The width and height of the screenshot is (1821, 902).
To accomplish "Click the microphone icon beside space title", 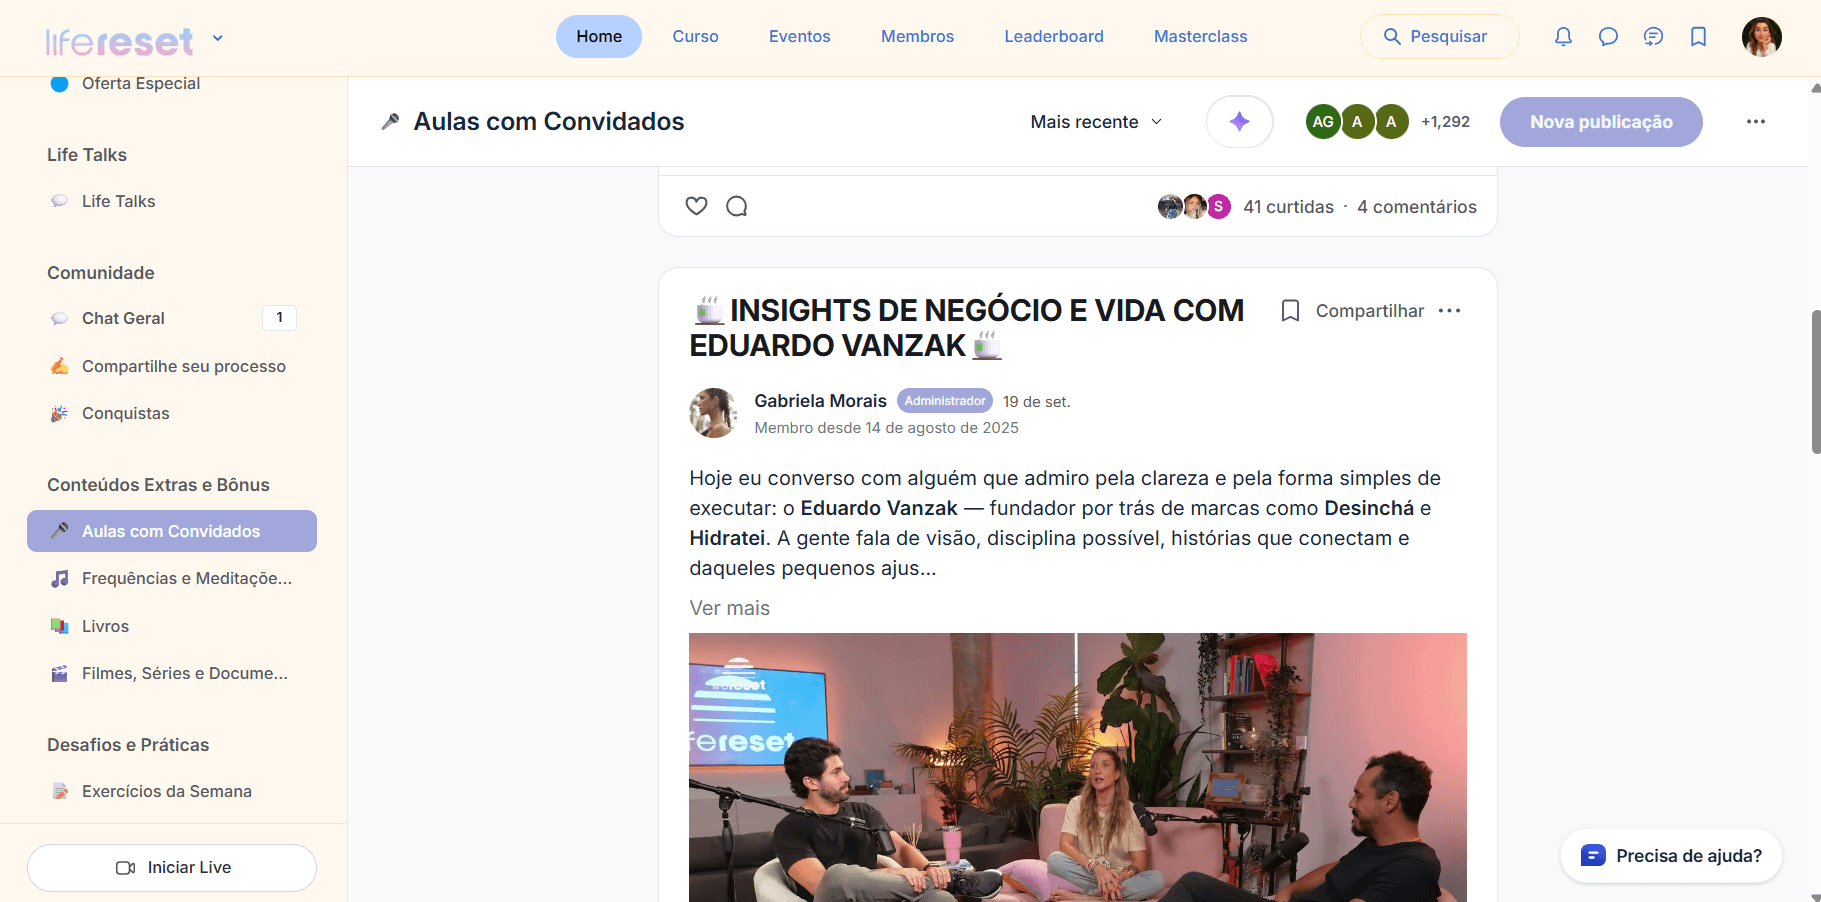I will [391, 122].
